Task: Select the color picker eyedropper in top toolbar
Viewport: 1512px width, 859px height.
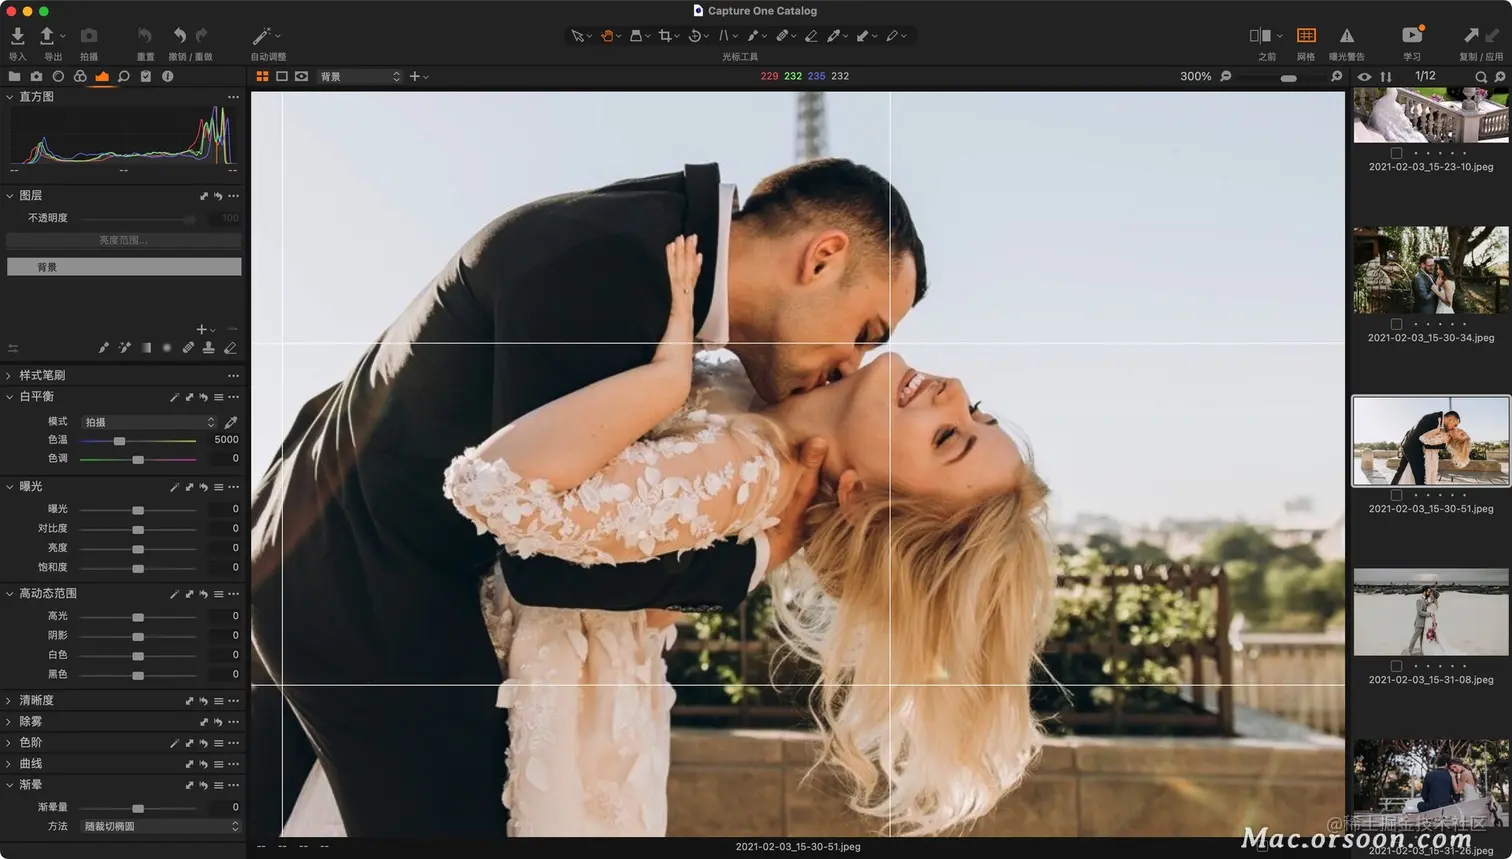Action: click(x=833, y=36)
